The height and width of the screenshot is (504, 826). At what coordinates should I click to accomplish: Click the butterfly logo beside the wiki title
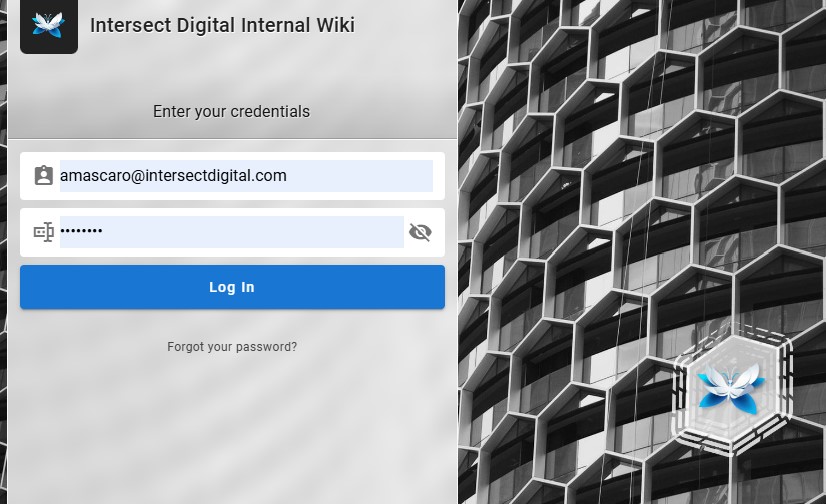pyautogui.click(x=48, y=25)
